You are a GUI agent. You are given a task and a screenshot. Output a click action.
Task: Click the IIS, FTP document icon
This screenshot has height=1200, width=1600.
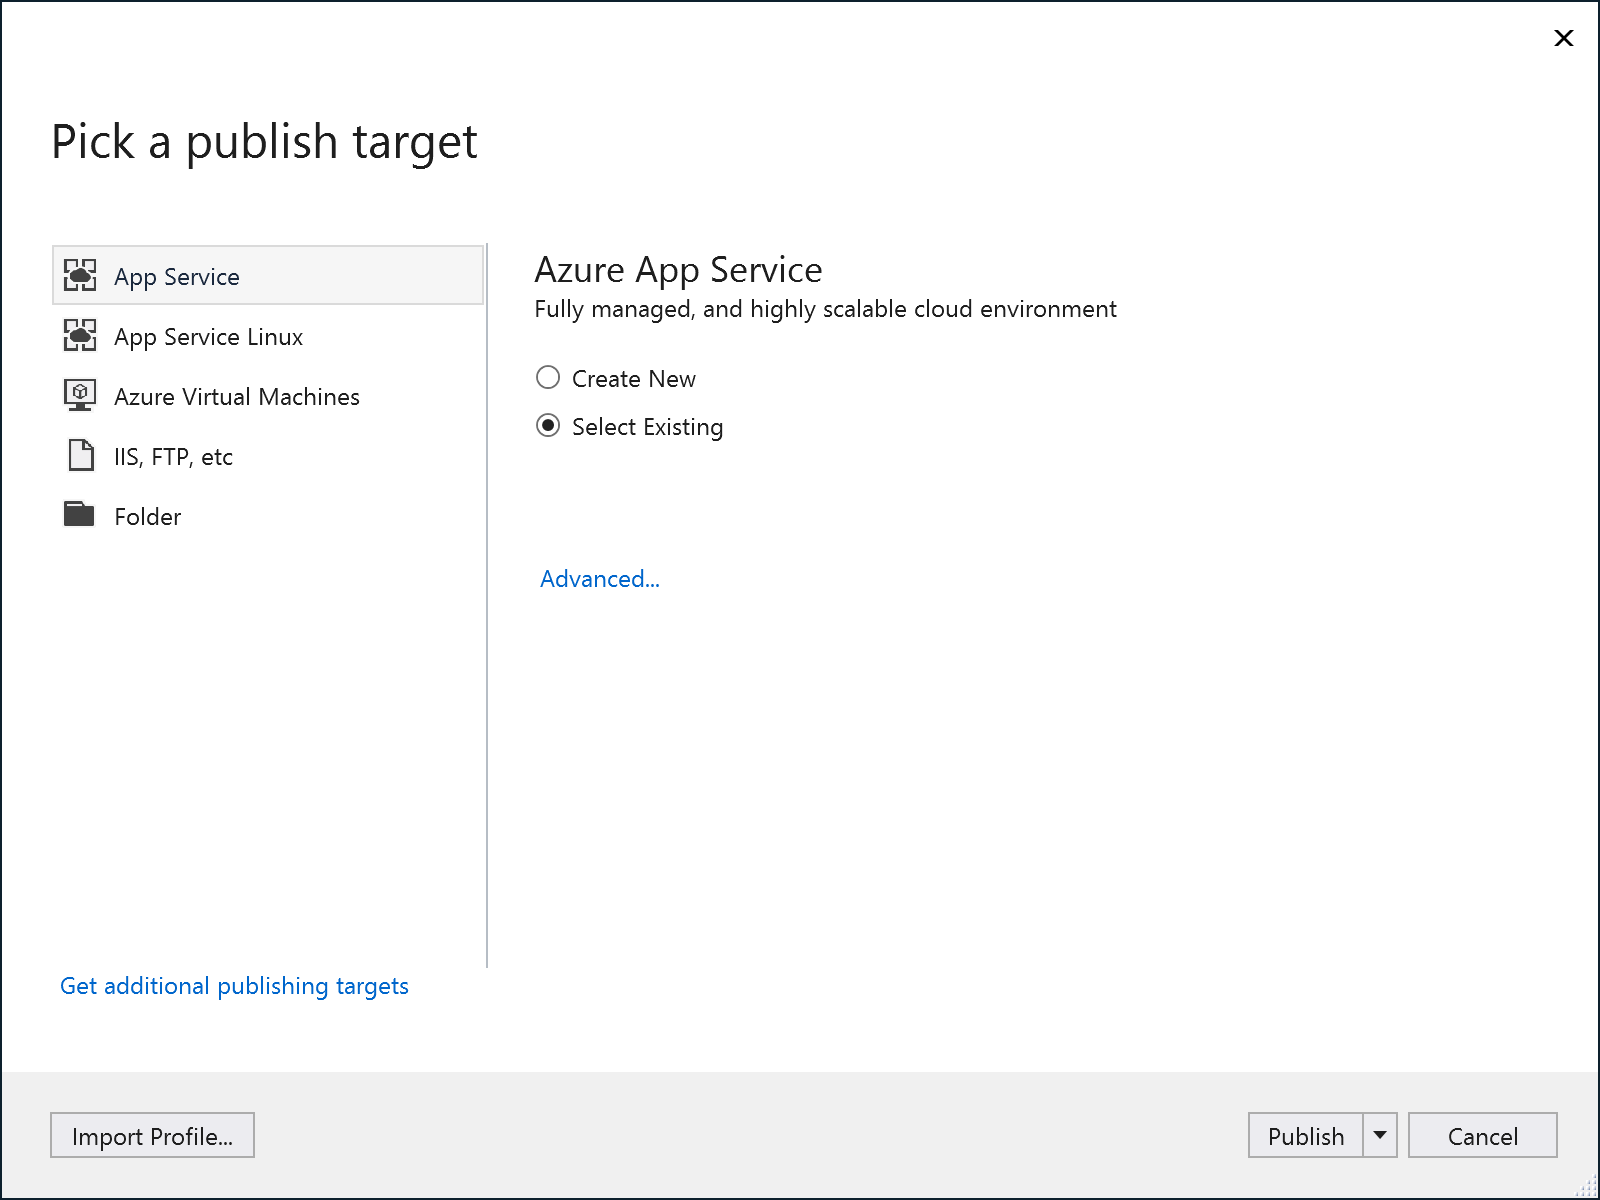pos(80,455)
